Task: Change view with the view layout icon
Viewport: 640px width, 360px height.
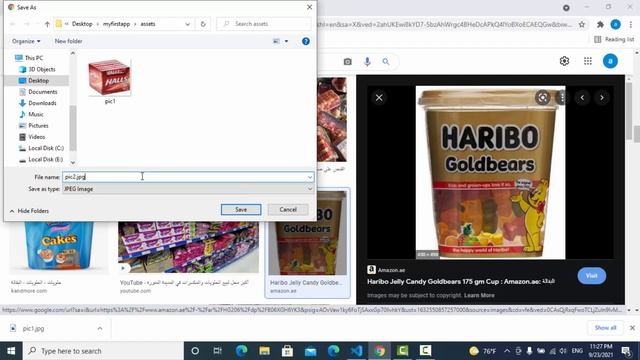Action: (276, 41)
